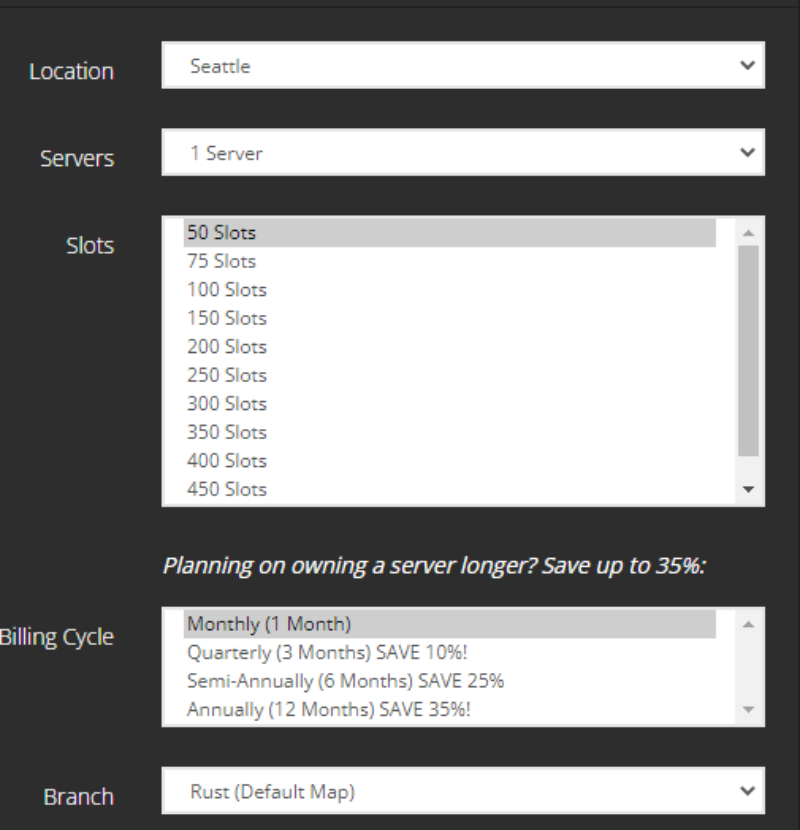Choose 100 Slots from the list

pyautogui.click(x=450, y=290)
